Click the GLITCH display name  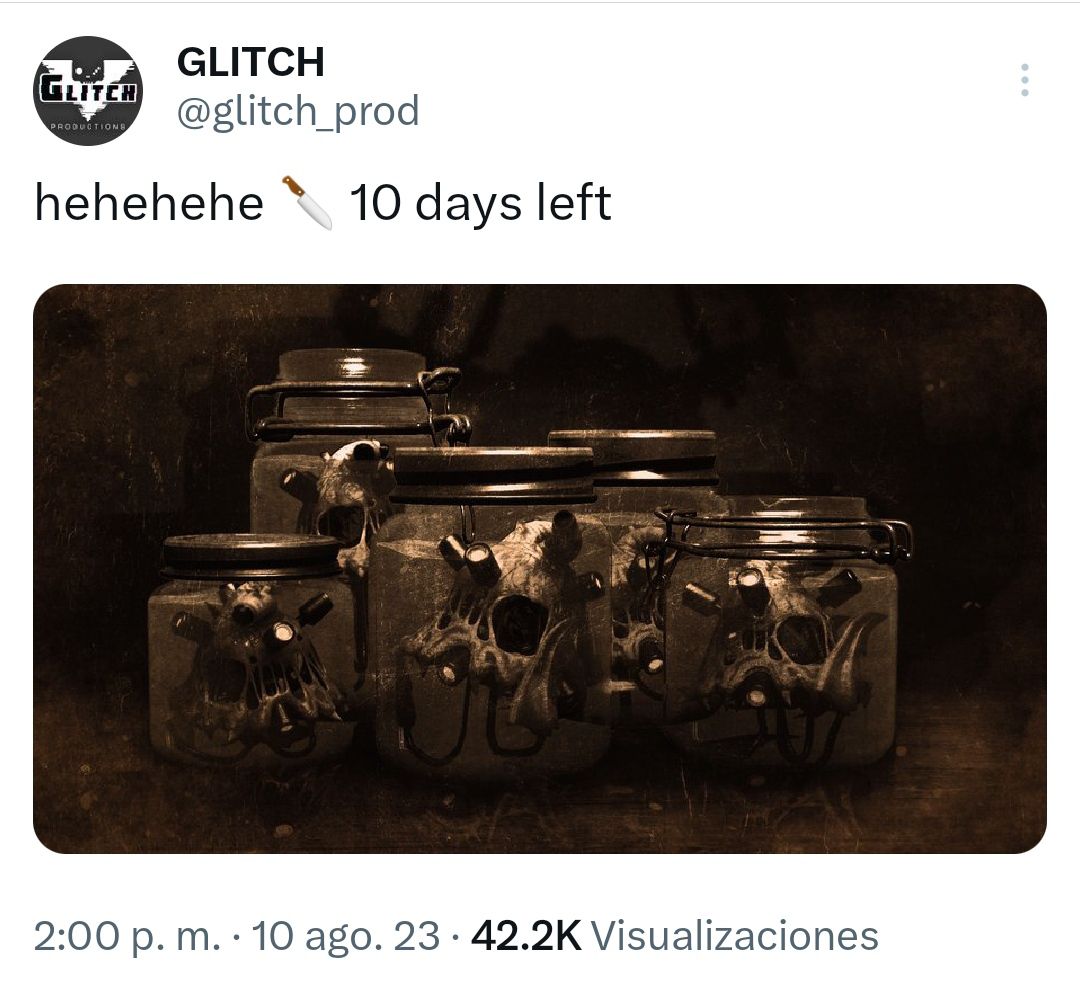pos(251,62)
